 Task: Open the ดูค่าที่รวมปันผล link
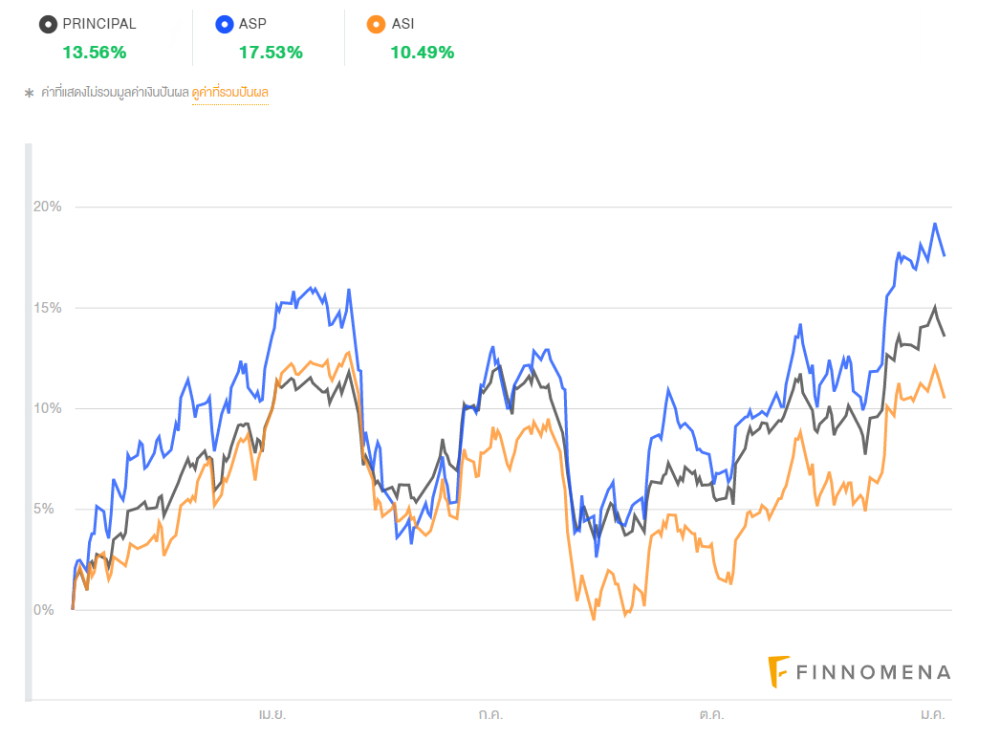230,93
